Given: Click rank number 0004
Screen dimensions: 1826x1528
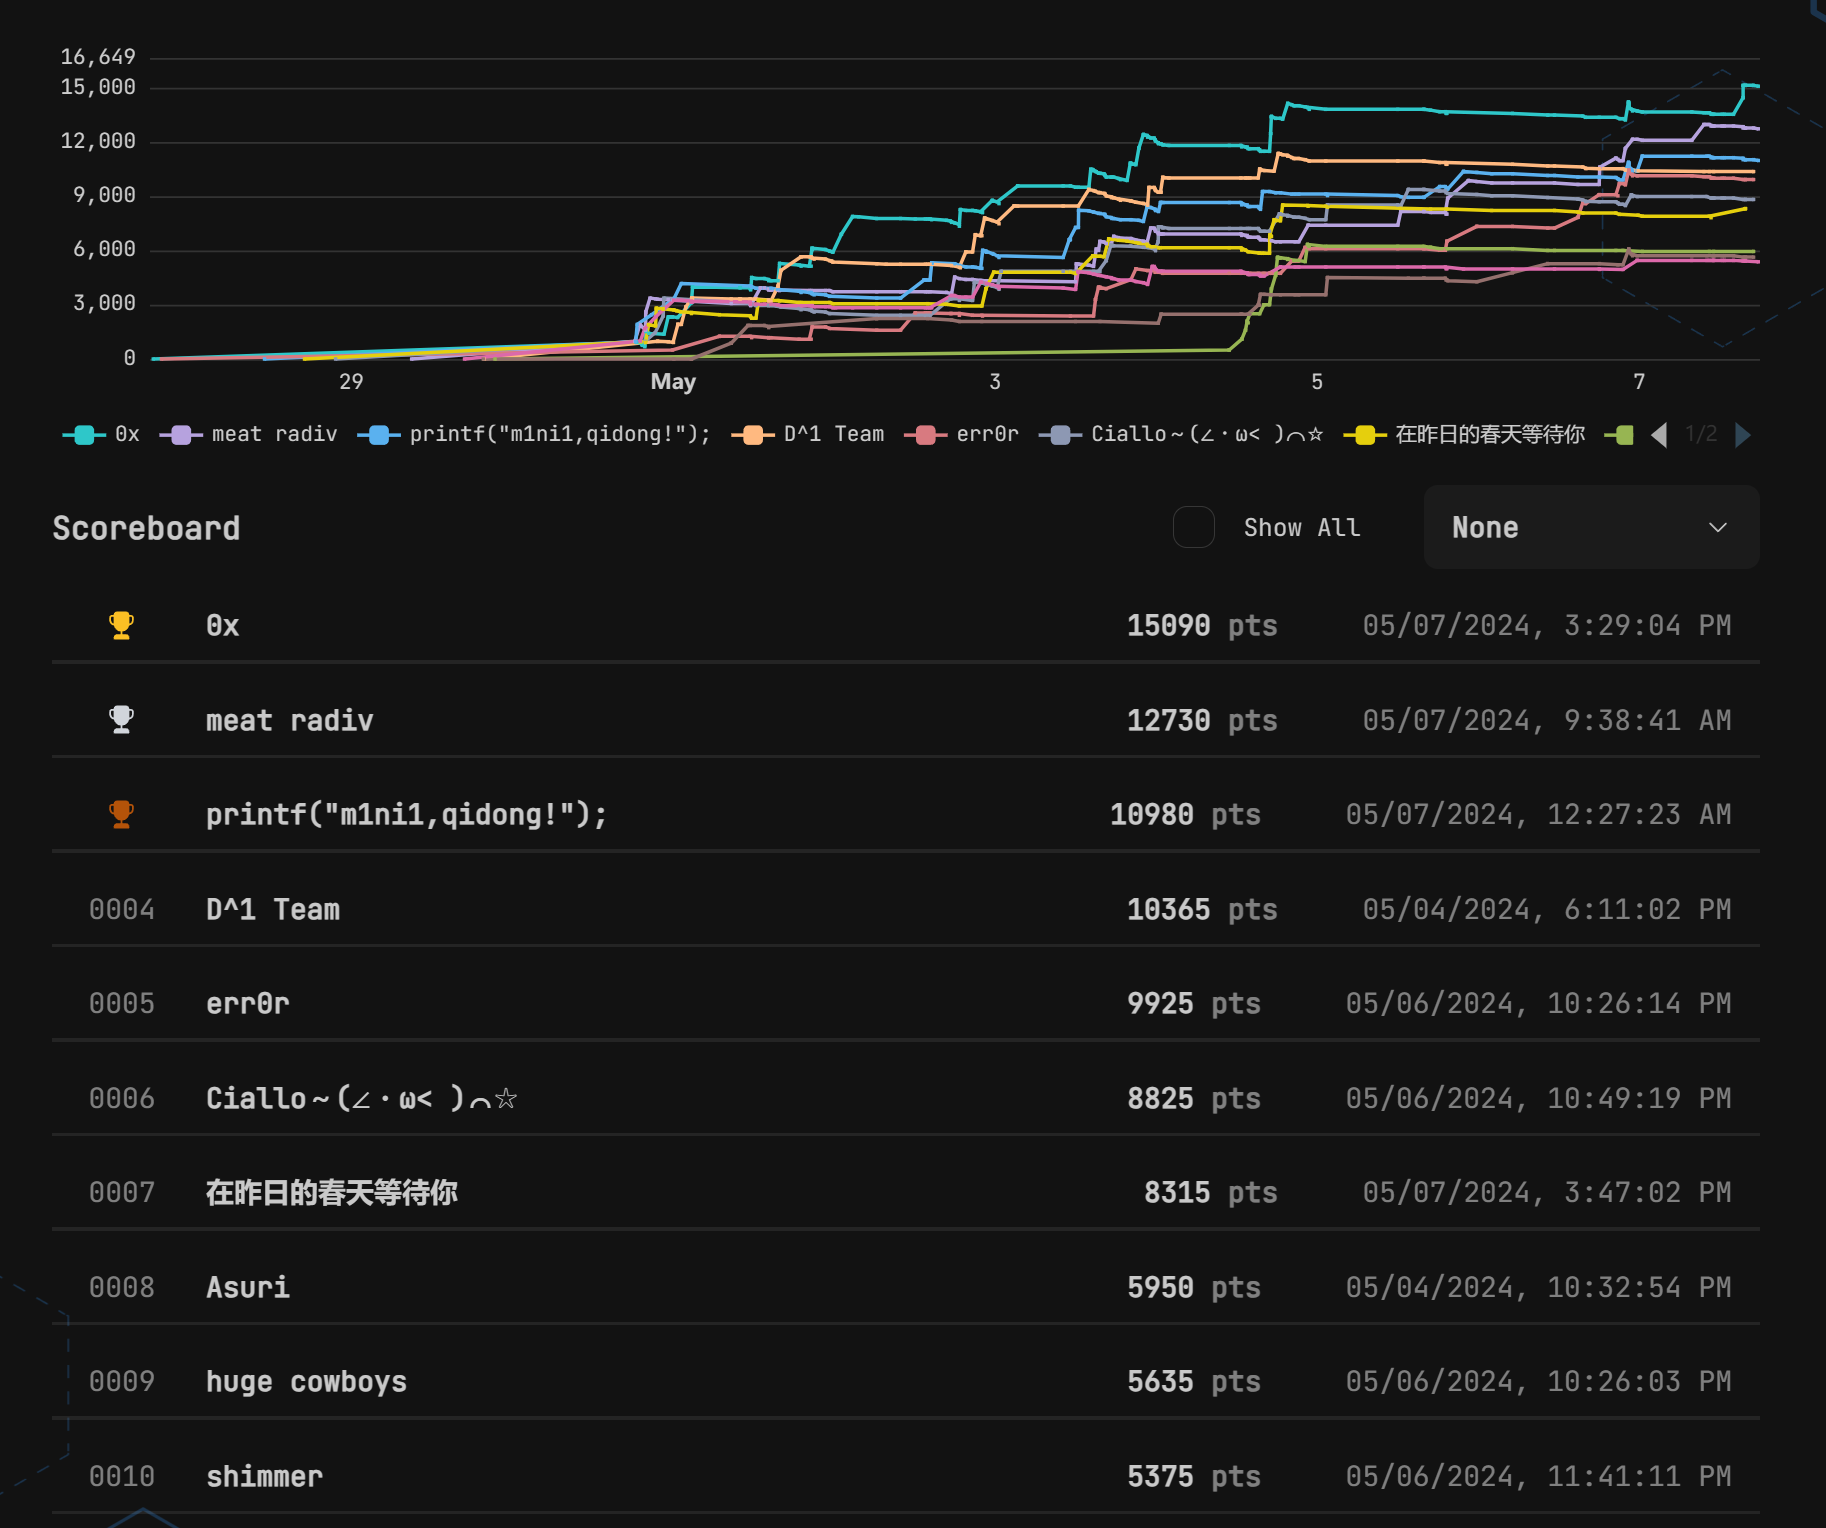Looking at the screenshot, I should pos(122,909).
